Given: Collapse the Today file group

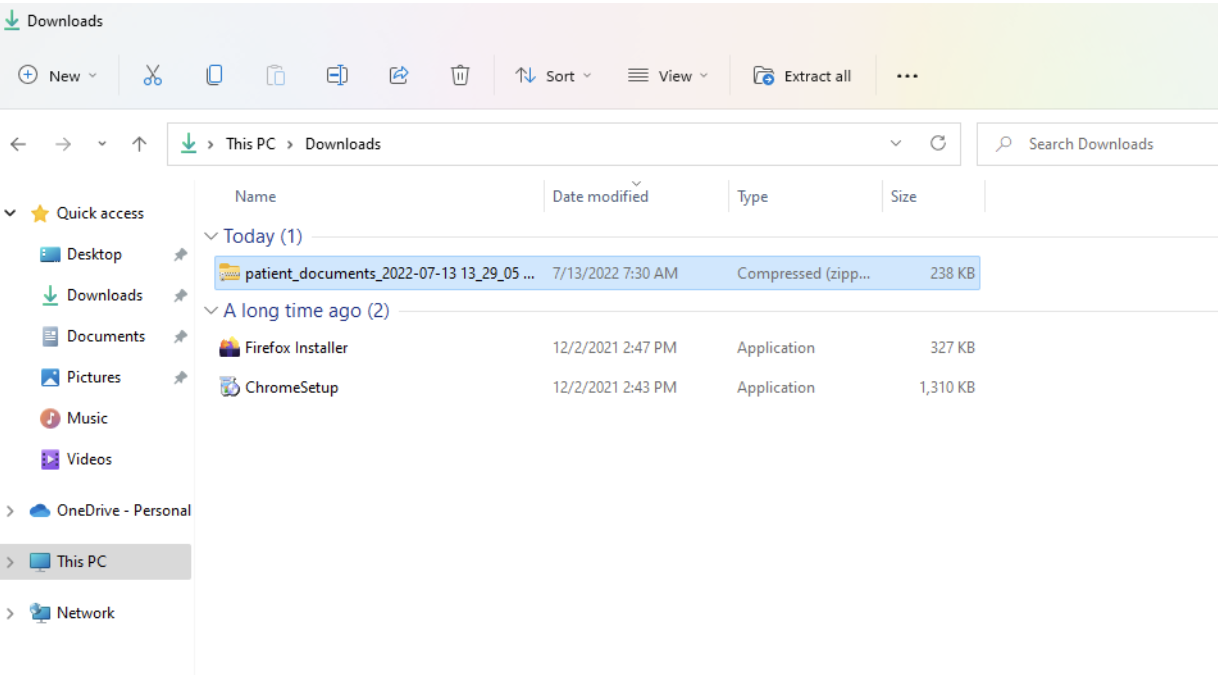Looking at the screenshot, I should click(x=211, y=236).
